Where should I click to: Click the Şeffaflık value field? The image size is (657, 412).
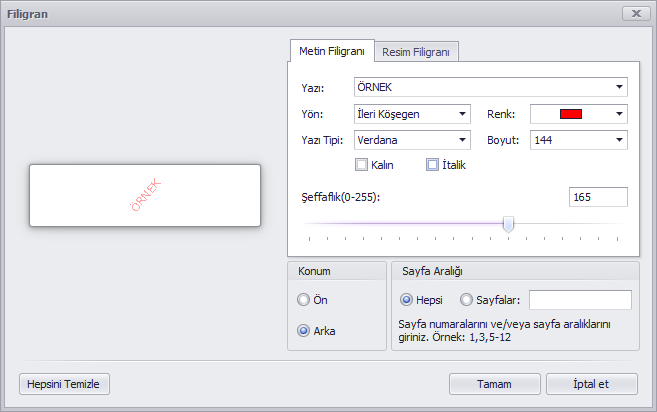598,197
